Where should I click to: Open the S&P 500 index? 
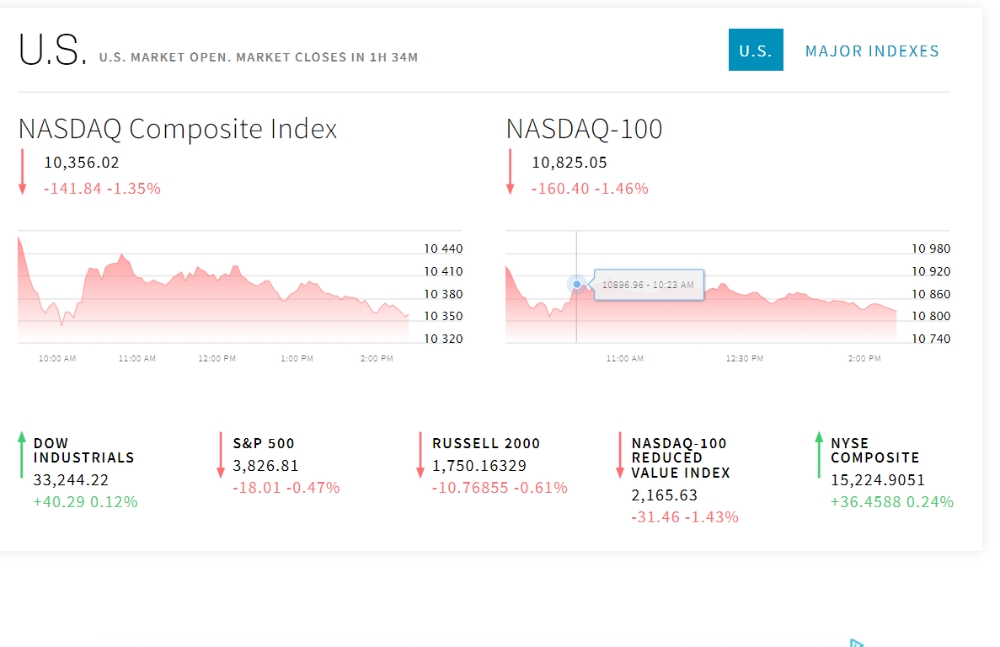point(264,443)
